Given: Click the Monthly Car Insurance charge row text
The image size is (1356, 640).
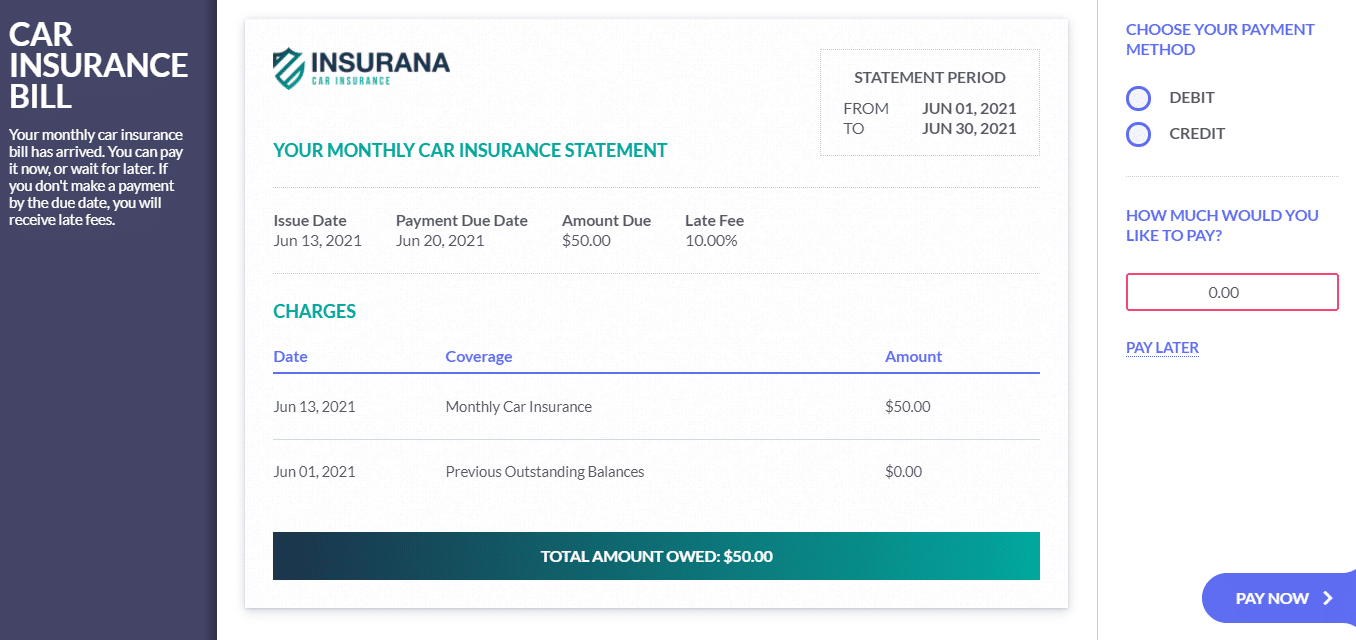Looking at the screenshot, I should [519, 407].
